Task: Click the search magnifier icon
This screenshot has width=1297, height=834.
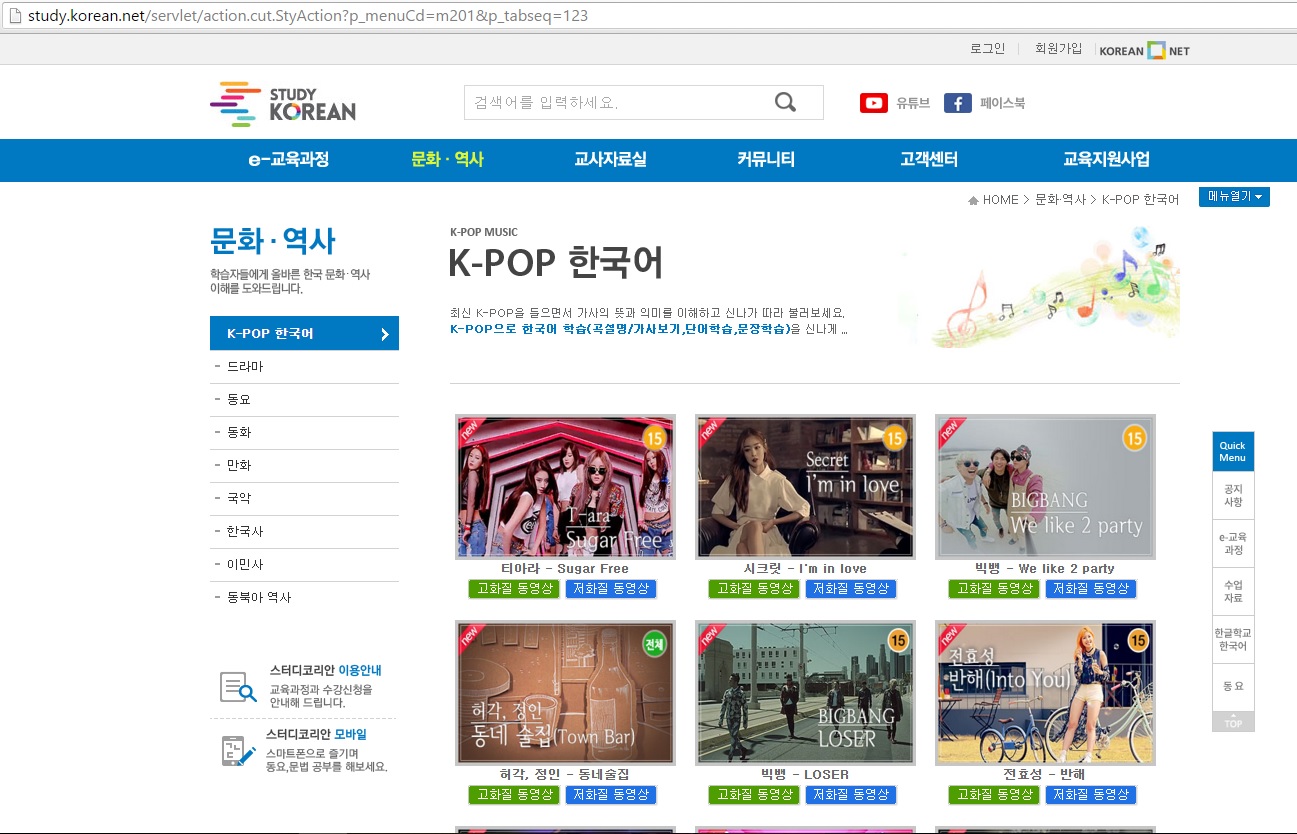Action: click(786, 102)
